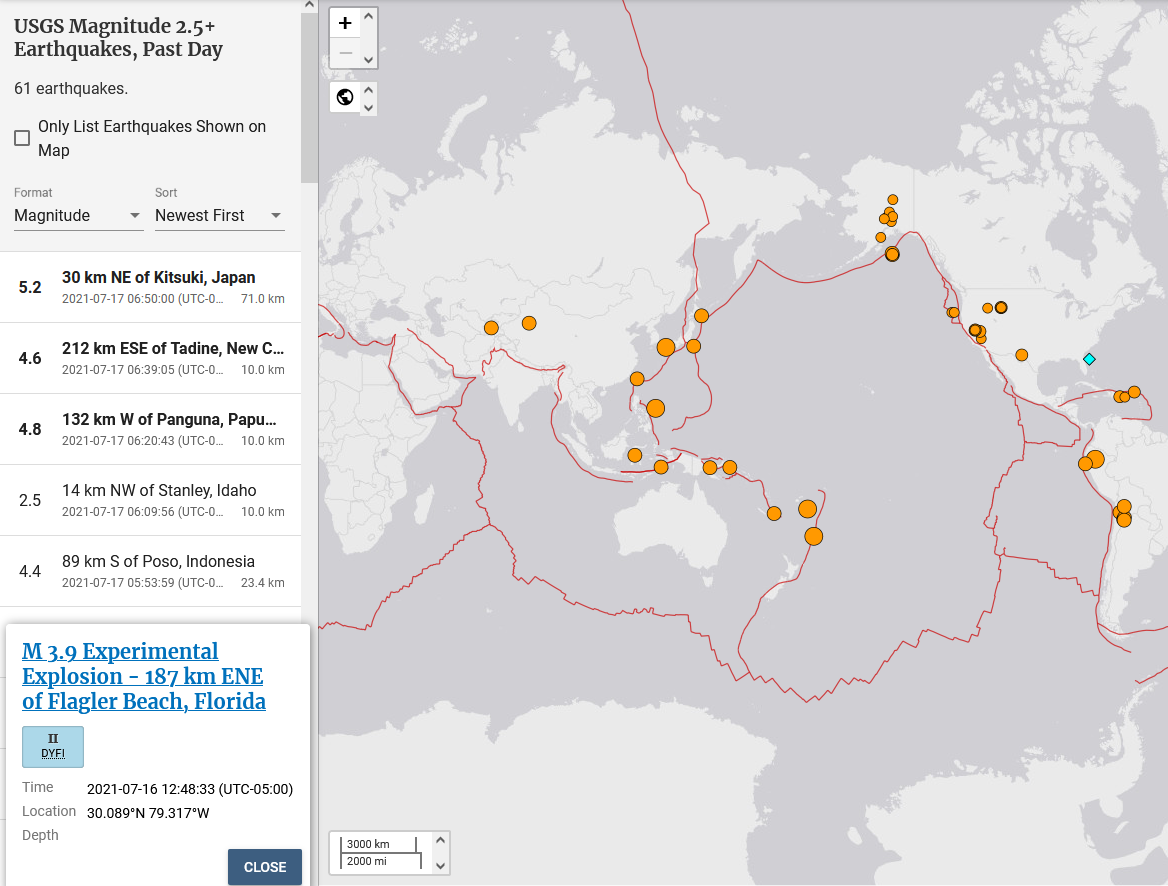Screen dimensions: 1168x886
Task: Click the "61 earthquakes." count text
Action: point(71,89)
